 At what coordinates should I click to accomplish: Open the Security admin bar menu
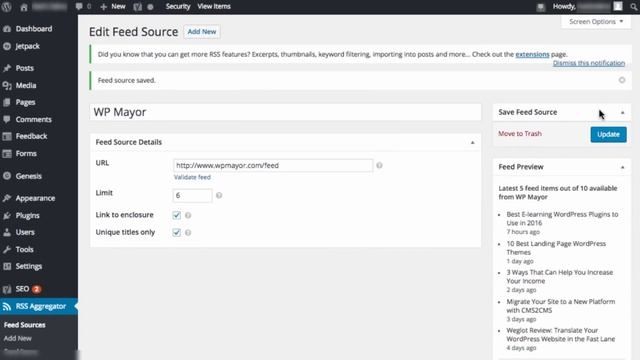pos(178,7)
